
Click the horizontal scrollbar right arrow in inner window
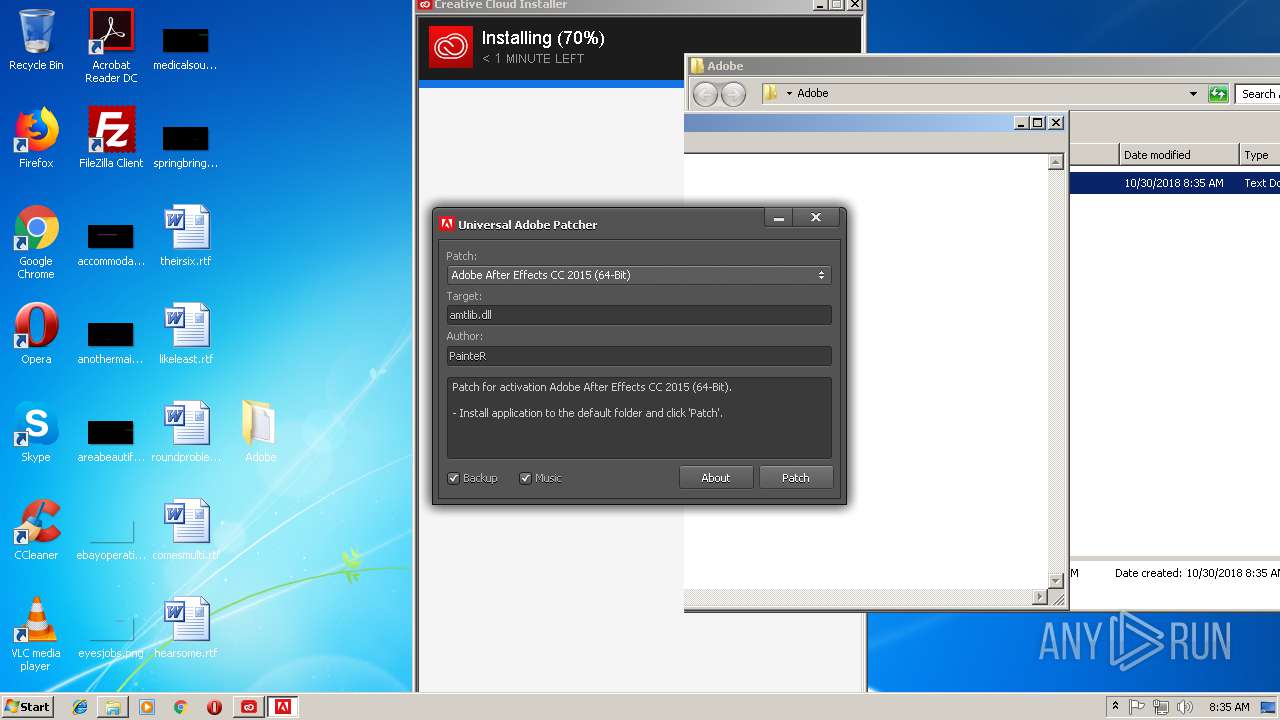(1039, 597)
